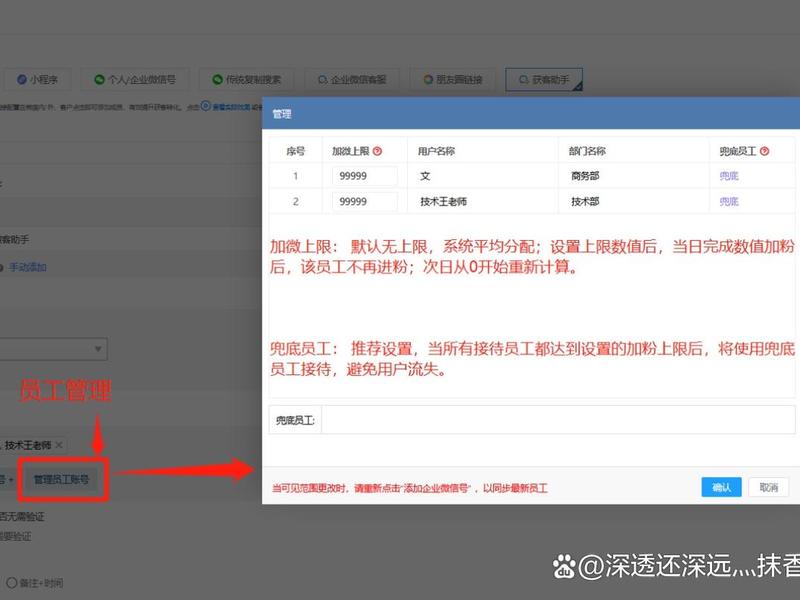The image size is (800, 600).
Task: Click the 管理 dialog title
Action: [282, 114]
